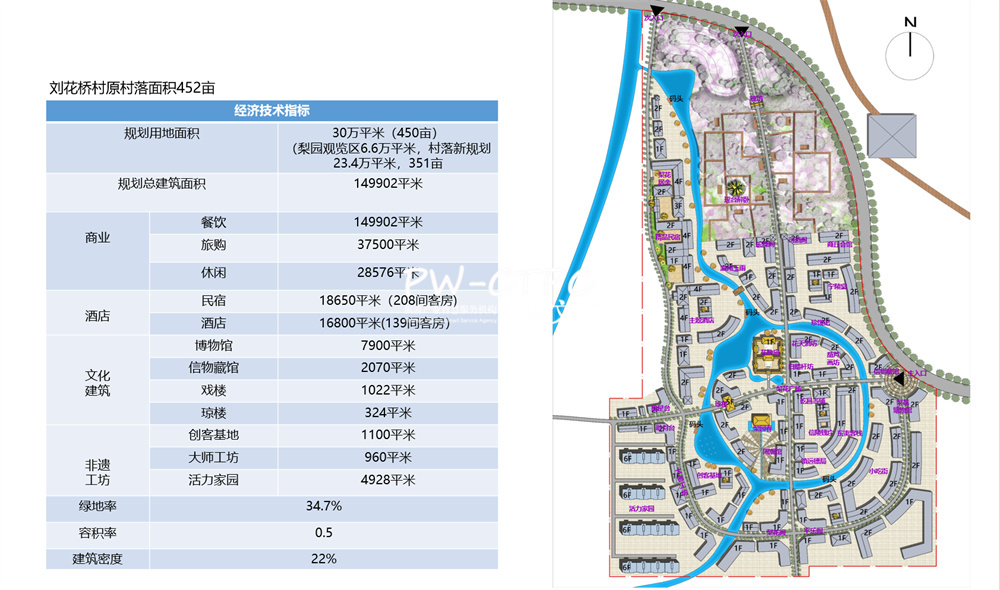Select the 创客基地 cell in the table

213,435
